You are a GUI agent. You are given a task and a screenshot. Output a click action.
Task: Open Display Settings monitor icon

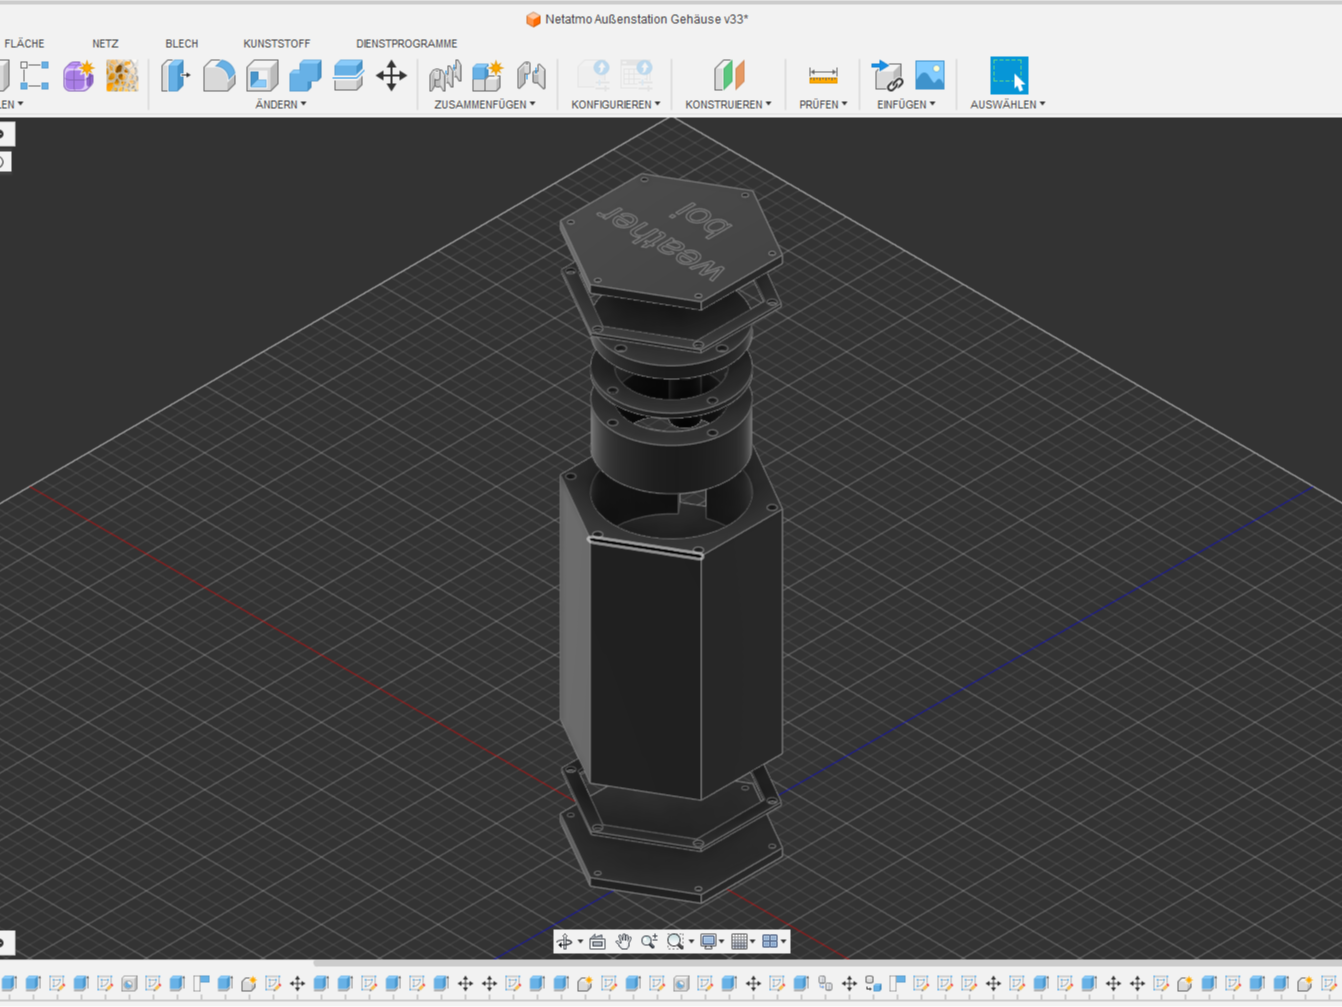708,941
